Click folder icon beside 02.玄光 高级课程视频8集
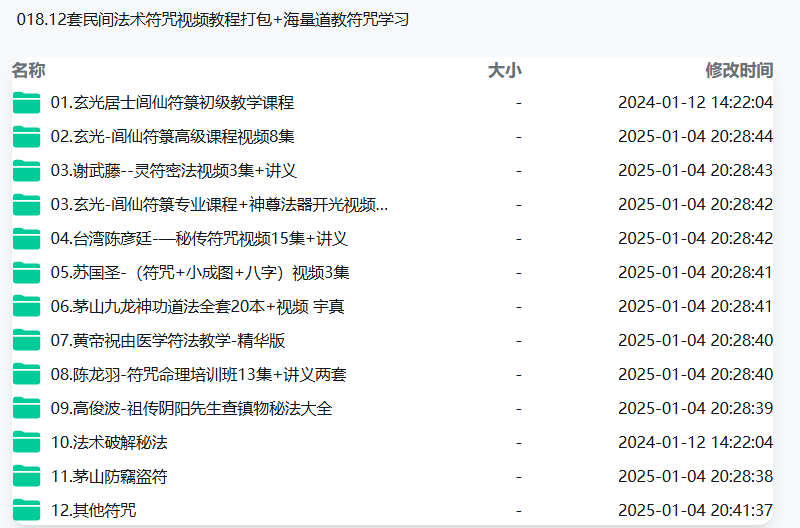Screen dimensions: 800x528 (26, 137)
